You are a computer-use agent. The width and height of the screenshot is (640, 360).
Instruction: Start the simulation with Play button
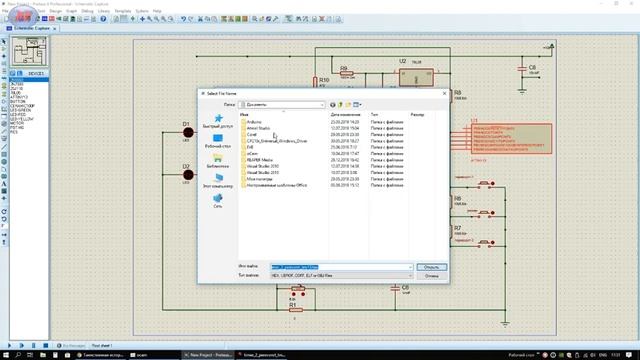(x=10, y=345)
